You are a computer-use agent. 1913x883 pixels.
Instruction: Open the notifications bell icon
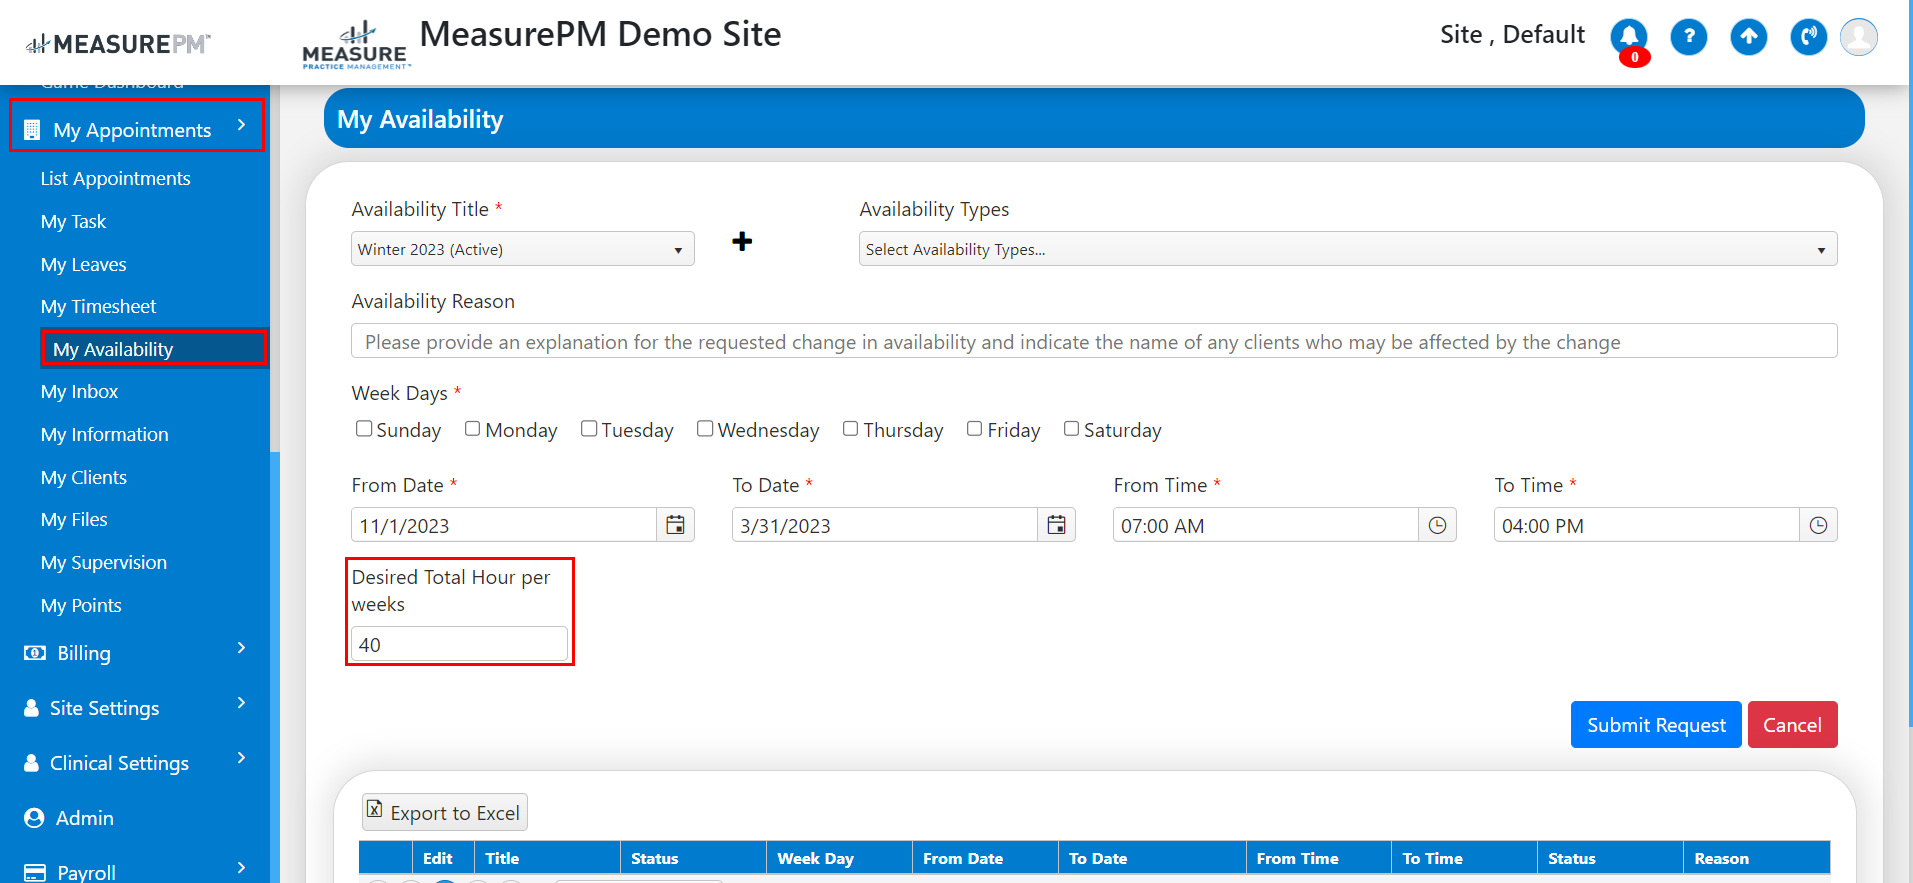1629,38
